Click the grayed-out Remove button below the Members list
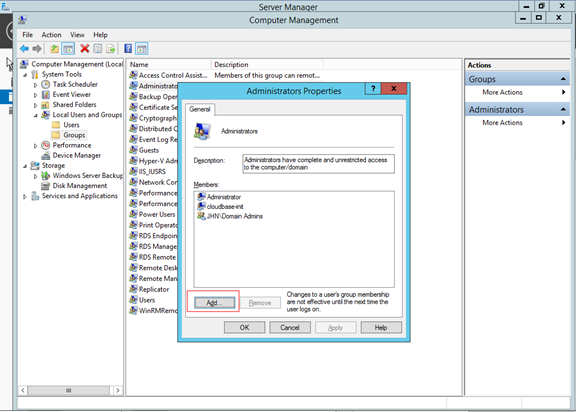The width and height of the screenshot is (580, 412). [260, 303]
